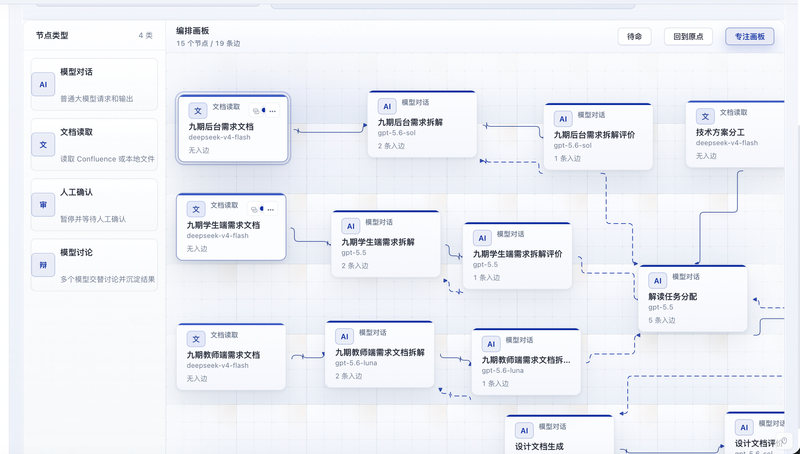Click edge from 九期后台需求文档 to 九期后台需求拆解

point(330,132)
